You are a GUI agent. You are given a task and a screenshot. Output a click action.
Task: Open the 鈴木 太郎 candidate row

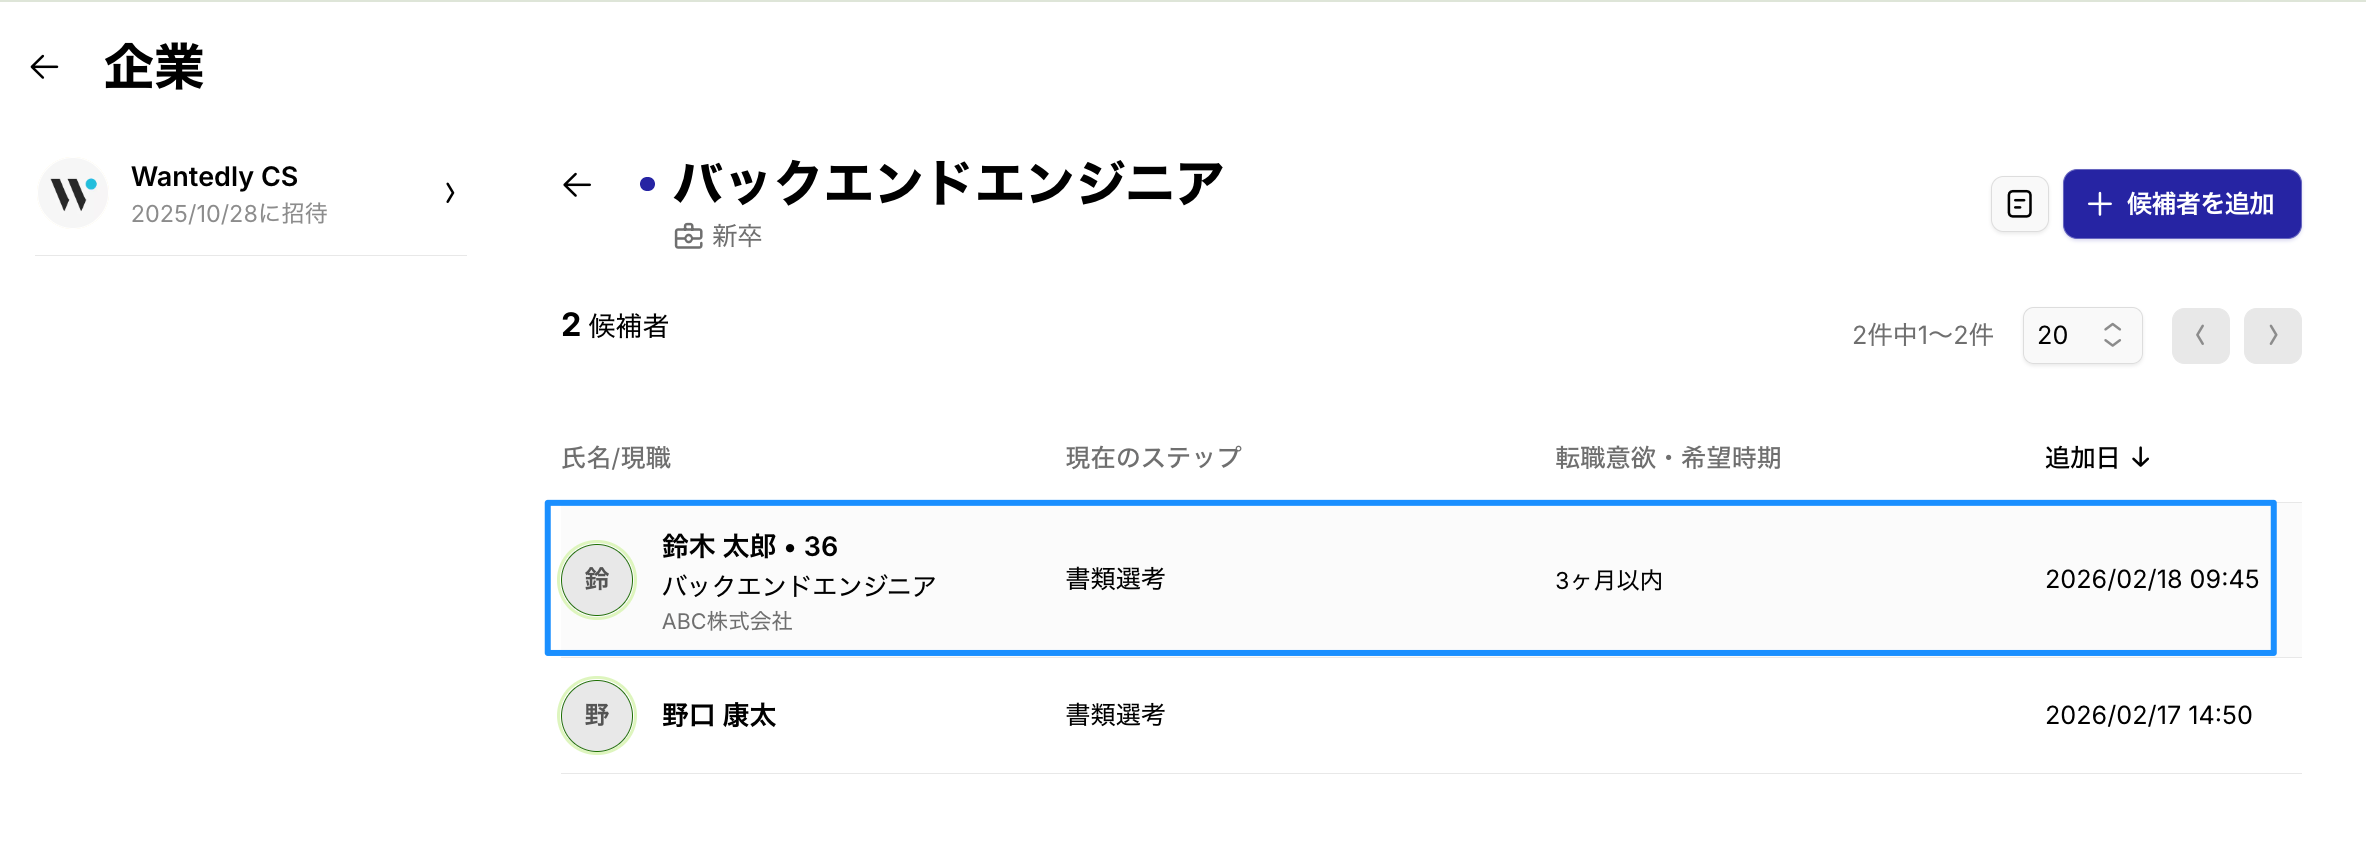click(x=1410, y=579)
